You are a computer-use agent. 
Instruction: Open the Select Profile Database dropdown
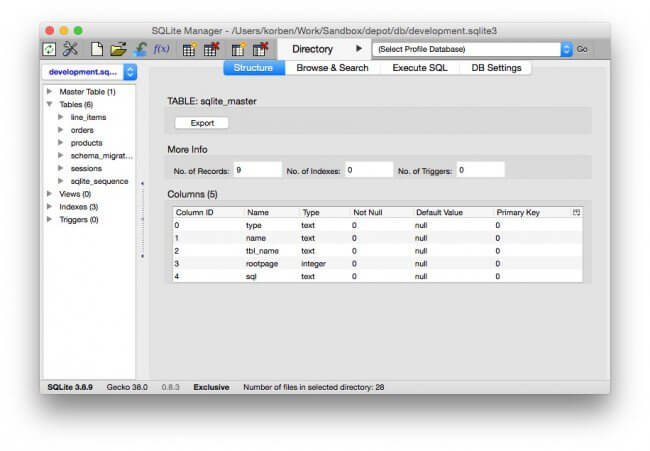[x=472, y=49]
